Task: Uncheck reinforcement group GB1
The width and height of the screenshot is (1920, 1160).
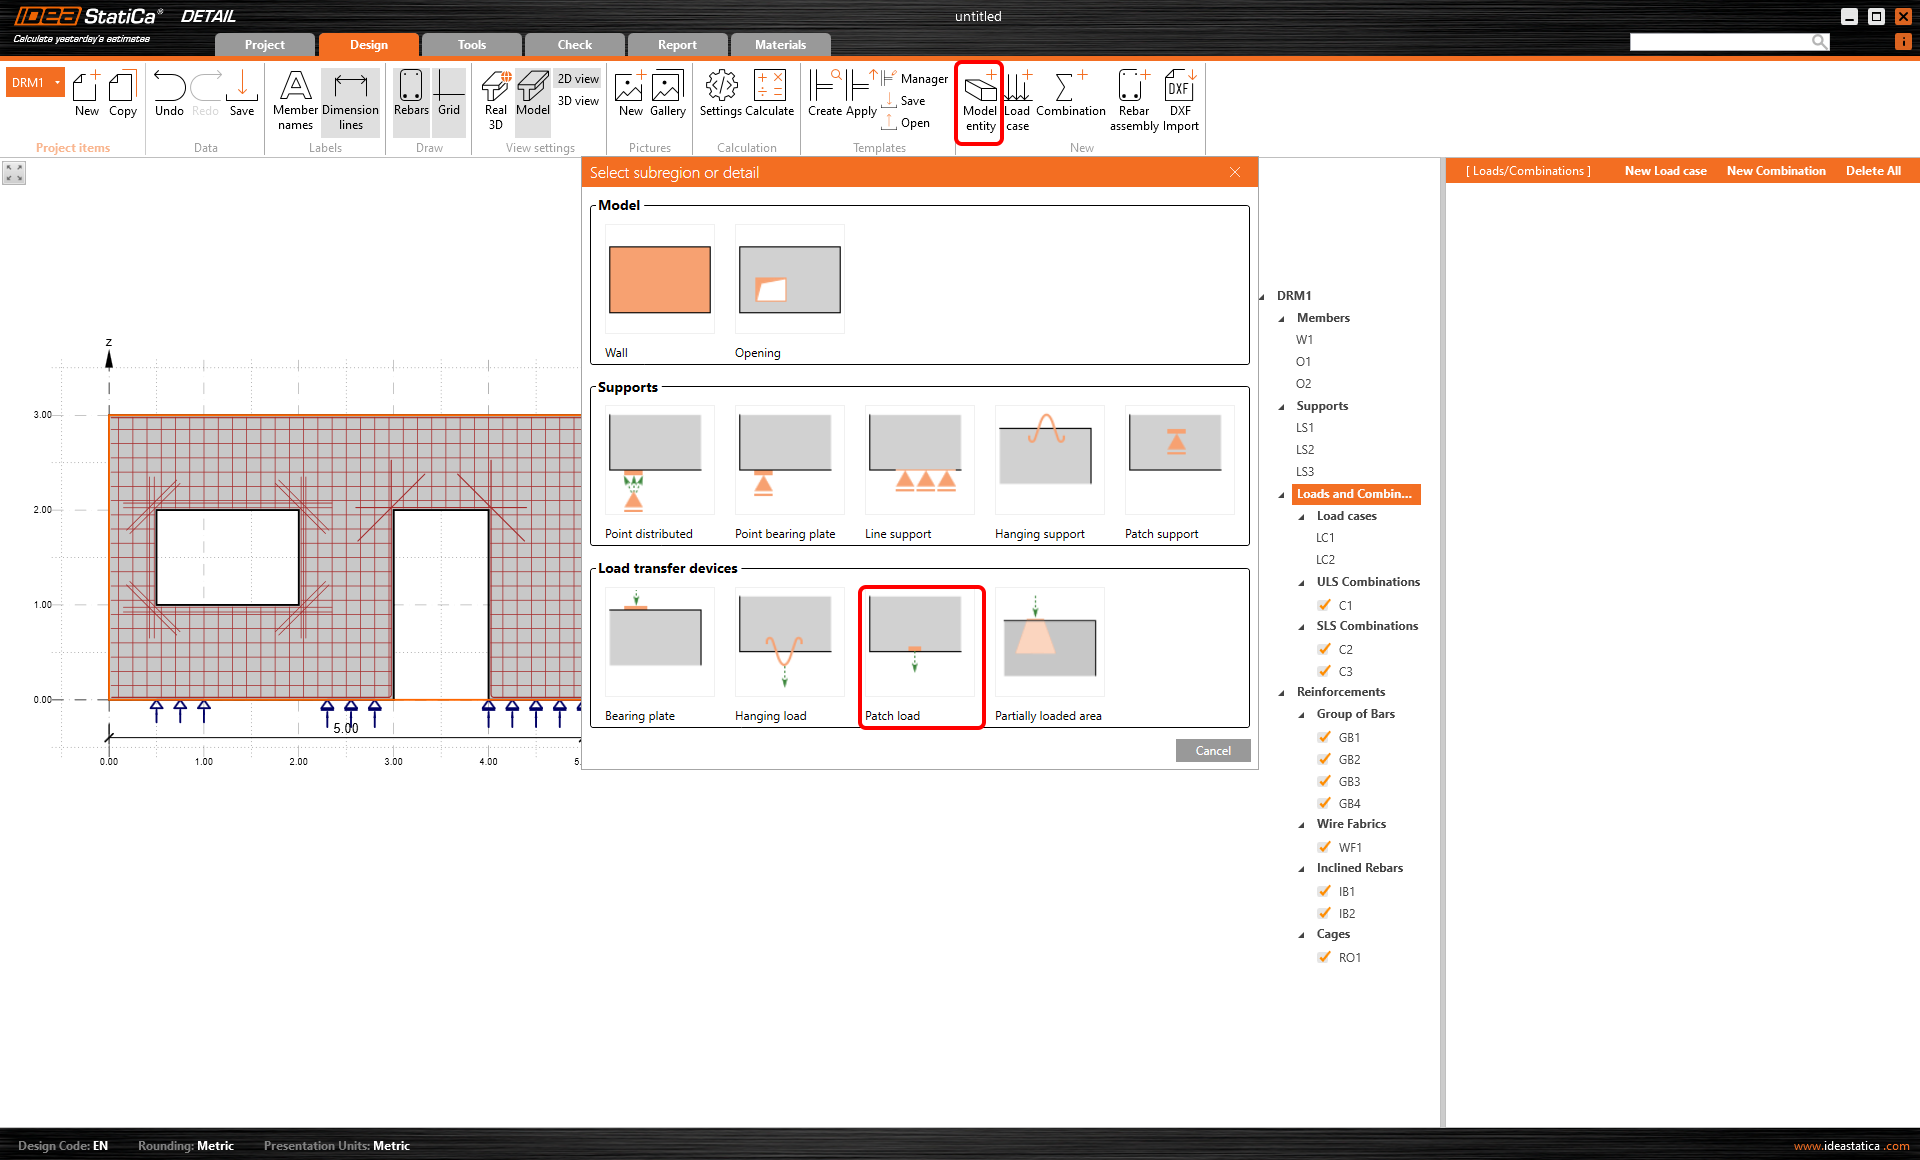Action: coord(1325,737)
